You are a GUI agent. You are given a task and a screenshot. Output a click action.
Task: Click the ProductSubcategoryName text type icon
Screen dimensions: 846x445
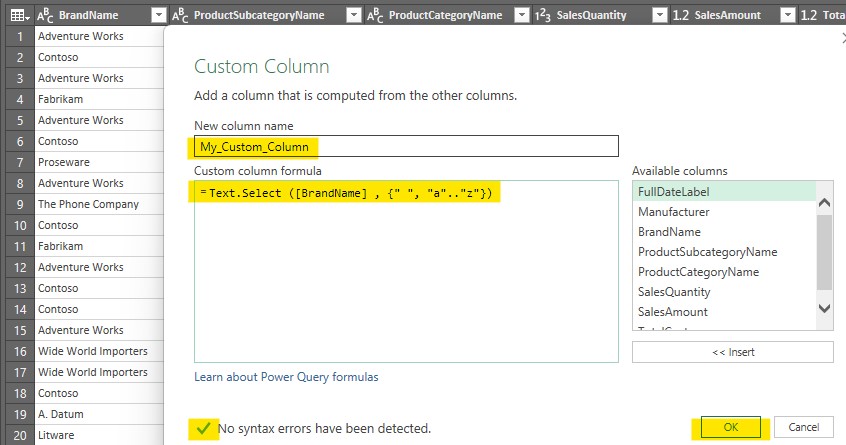click(180, 15)
